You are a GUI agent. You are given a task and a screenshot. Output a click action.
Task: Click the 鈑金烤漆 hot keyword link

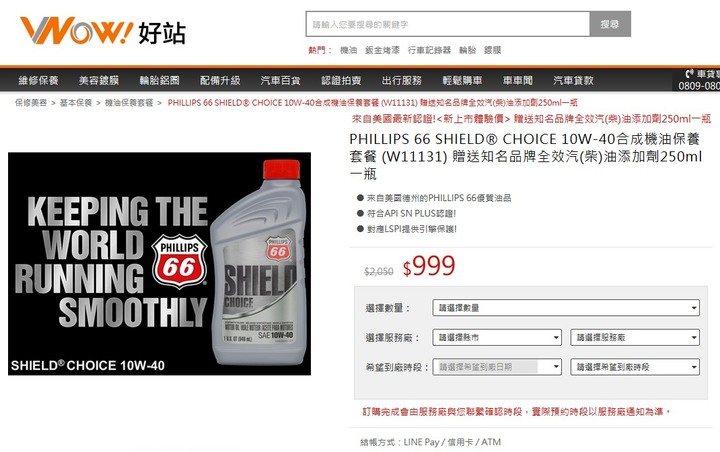pyautogui.click(x=382, y=50)
